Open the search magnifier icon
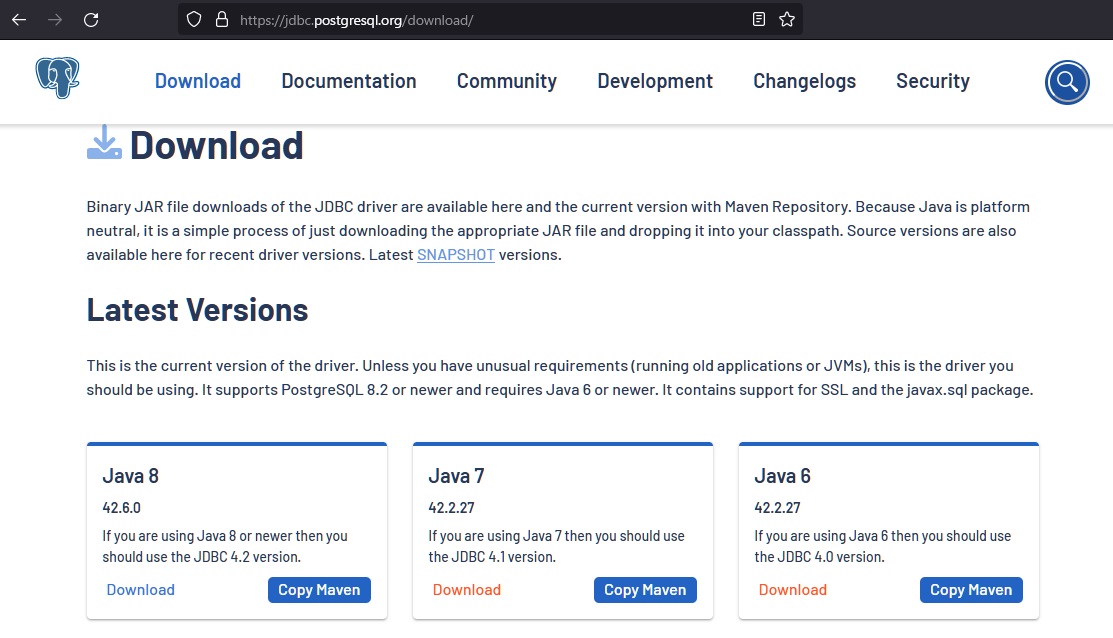 click(1066, 82)
